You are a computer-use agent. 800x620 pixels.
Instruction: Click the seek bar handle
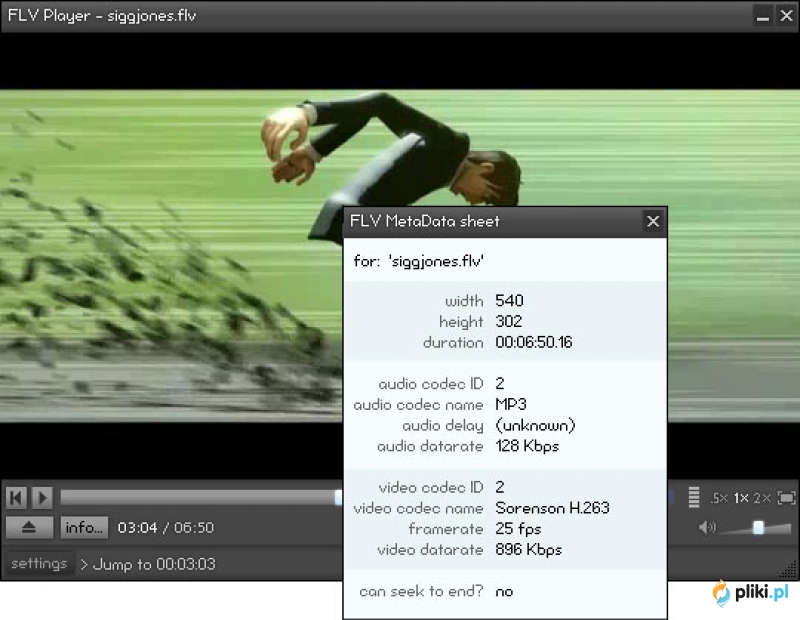pyautogui.click(x=338, y=498)
